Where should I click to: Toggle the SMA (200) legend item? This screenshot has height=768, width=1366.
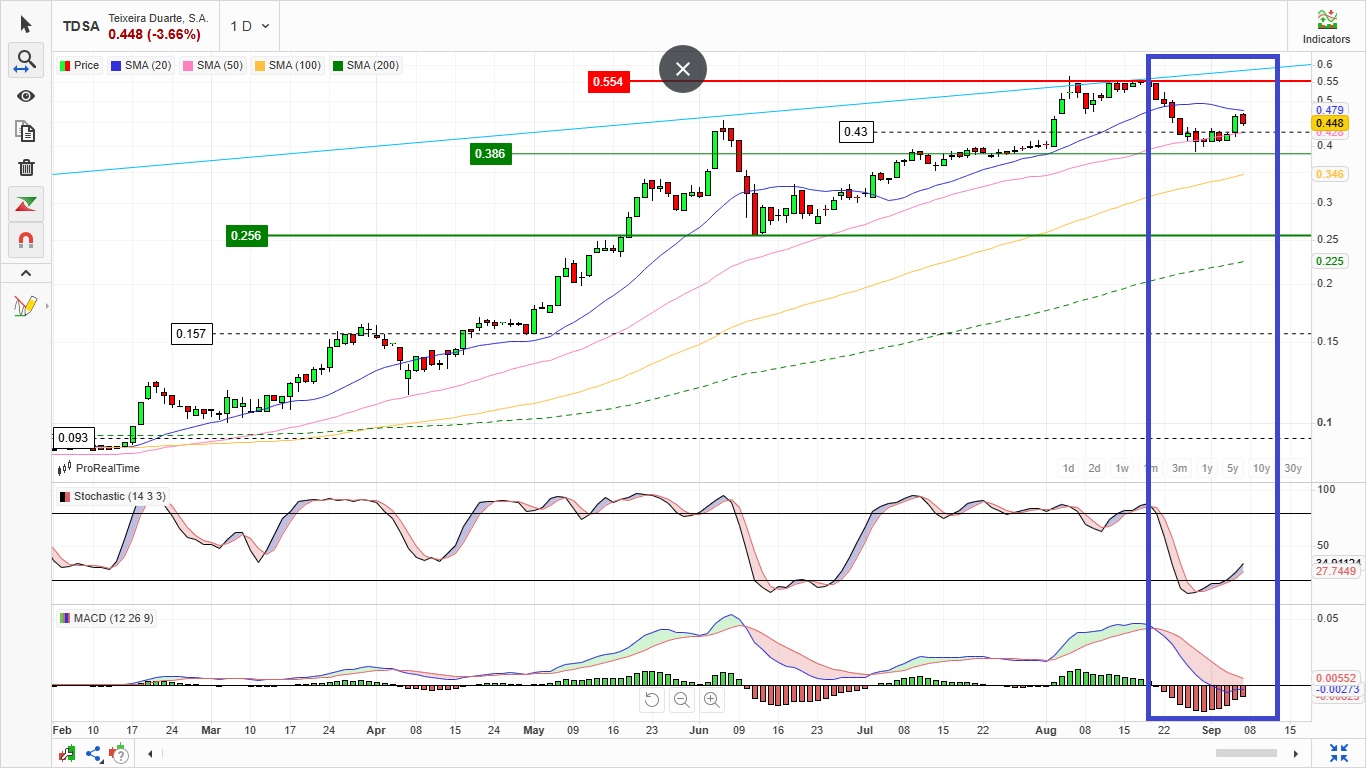(366, 65)
